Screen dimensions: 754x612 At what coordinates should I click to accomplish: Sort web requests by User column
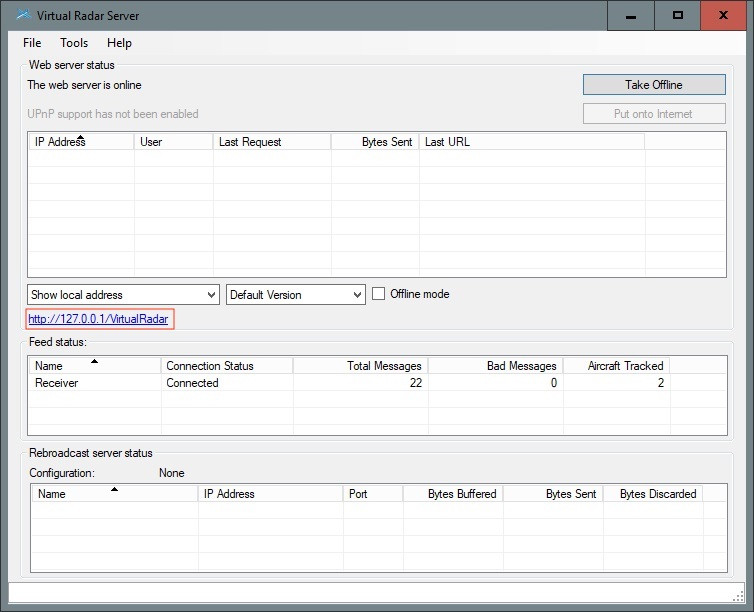coord(174,142)
